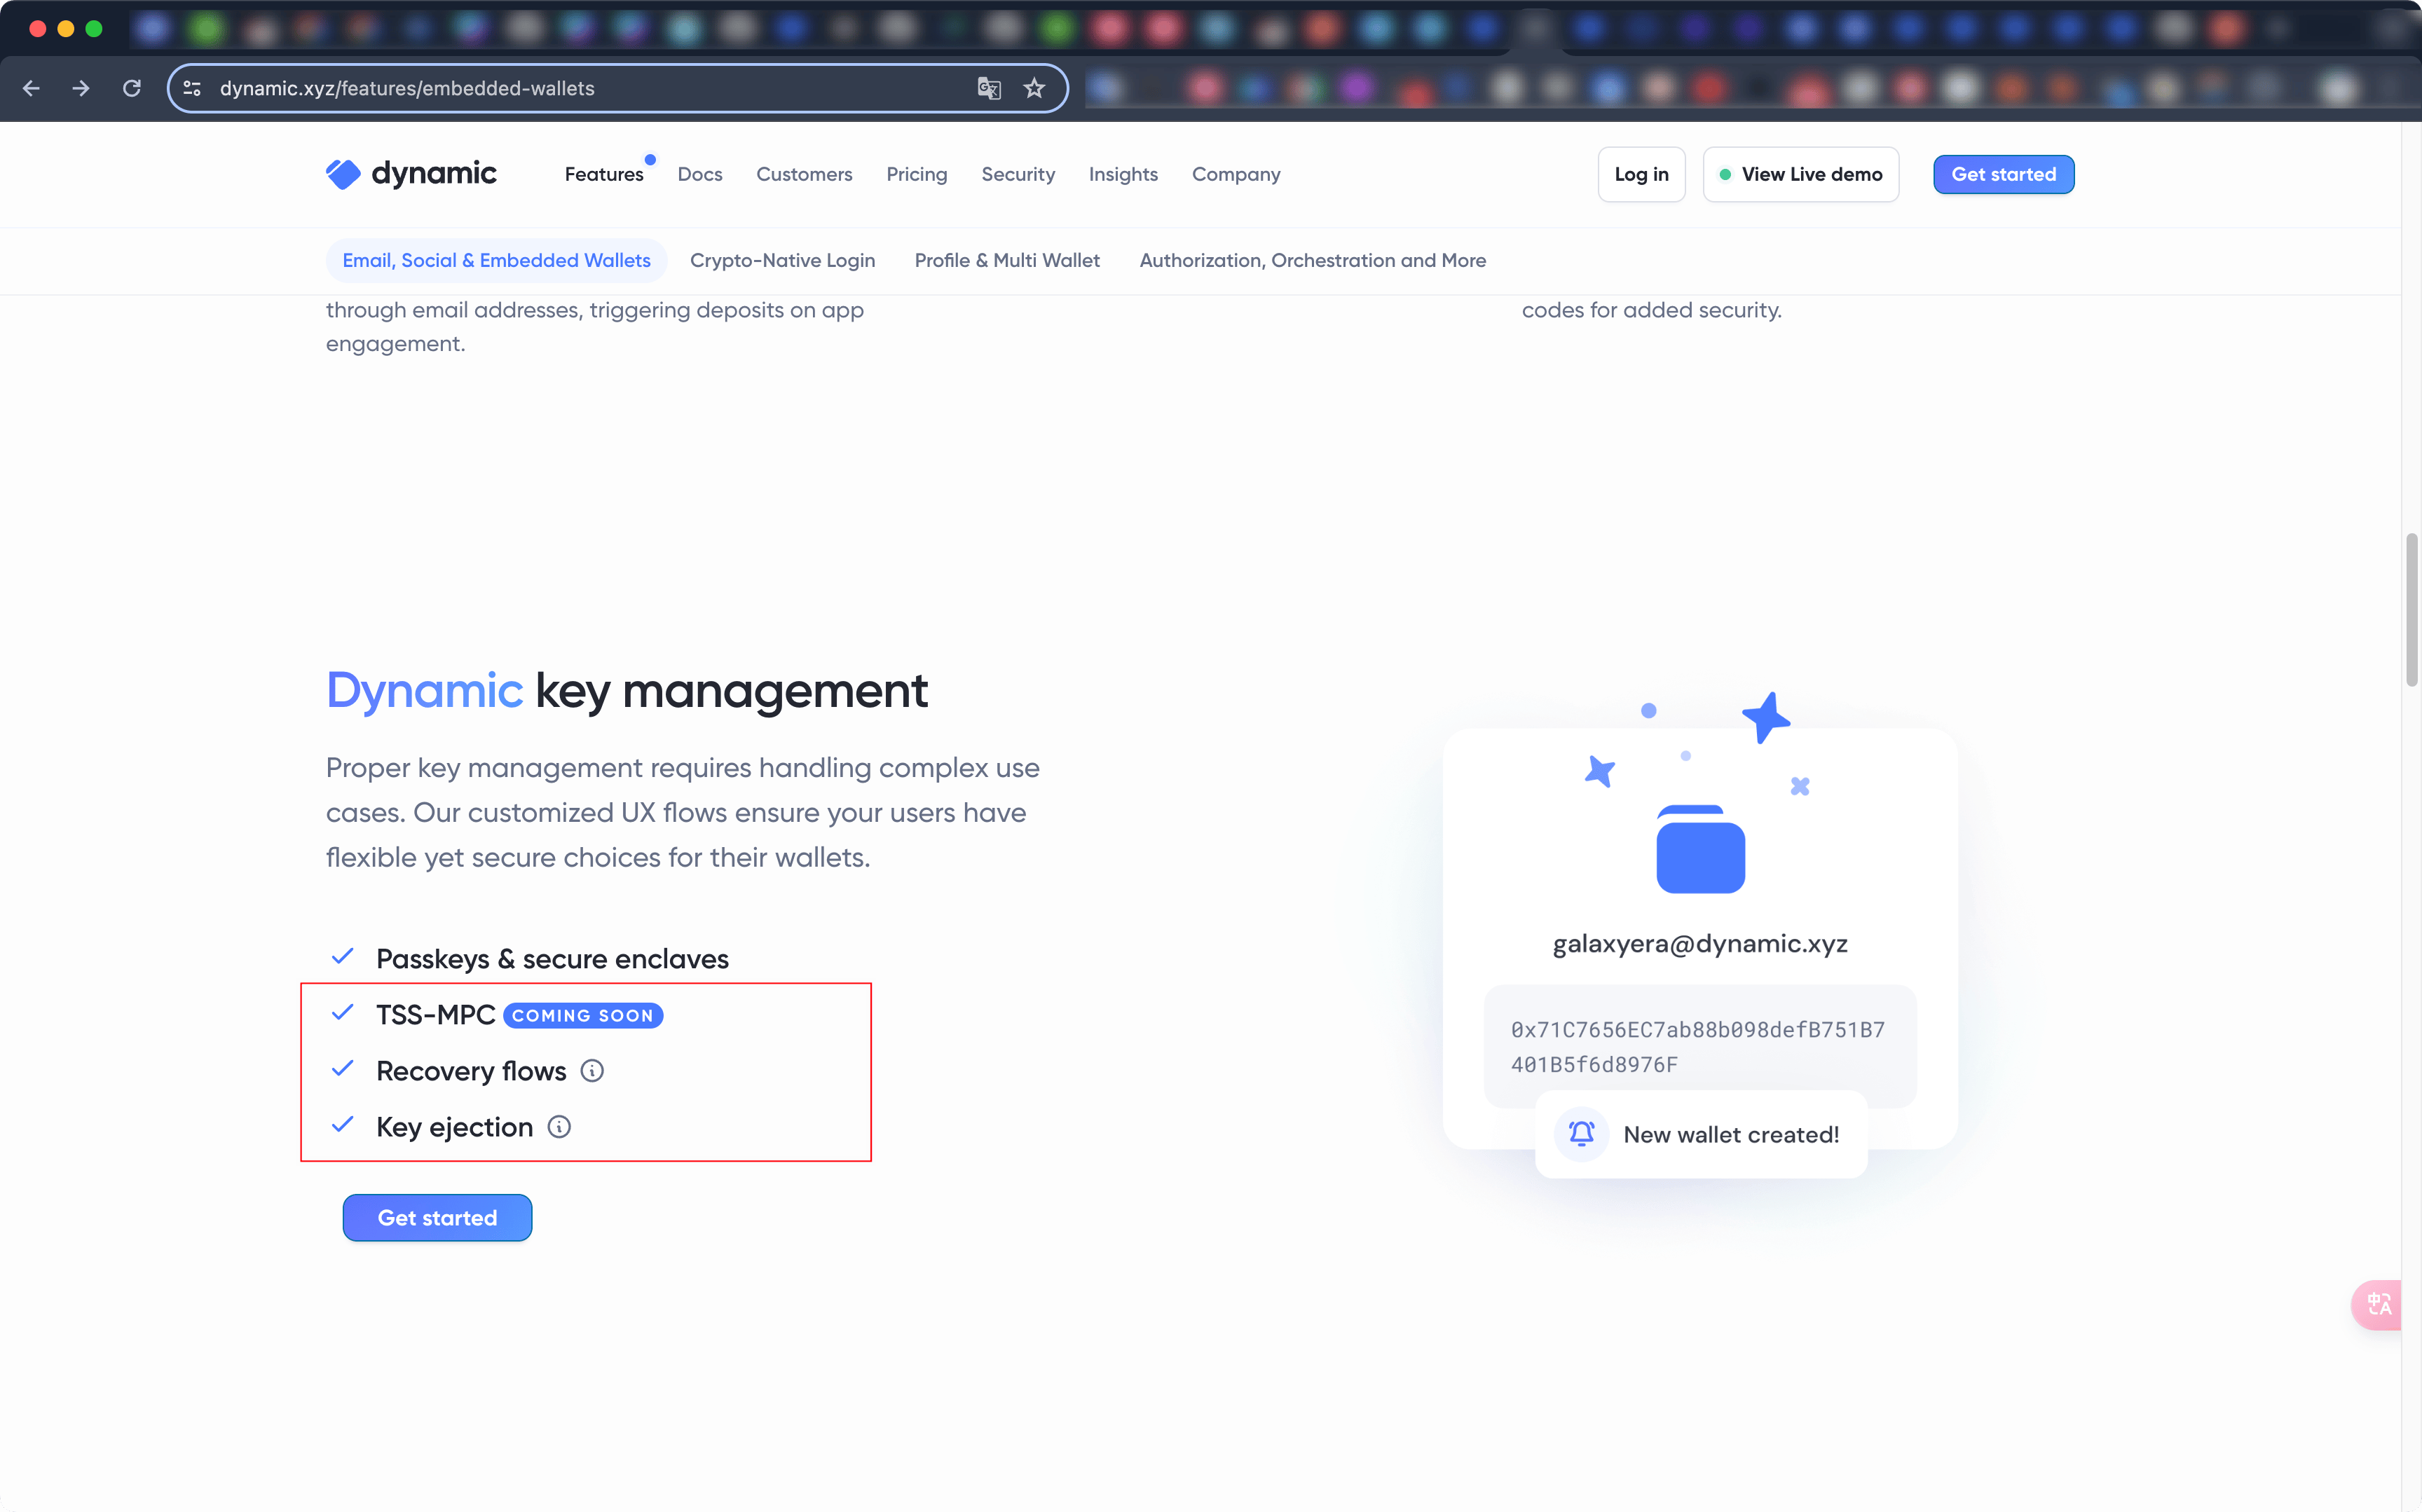
Task: Click the Key ejection text
Action: tap(454, 1127)
